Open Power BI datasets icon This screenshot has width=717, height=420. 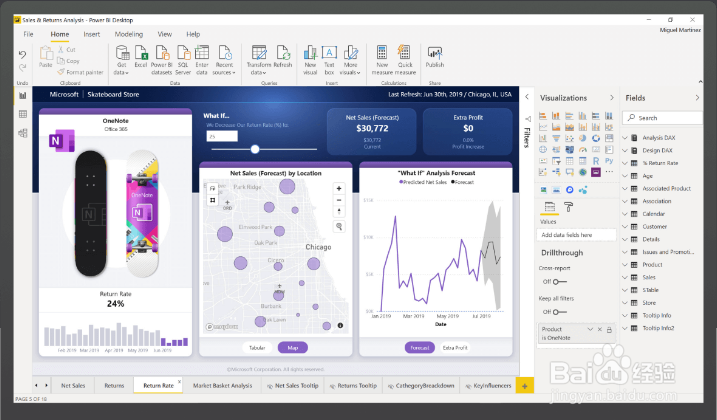click(162, 53)
